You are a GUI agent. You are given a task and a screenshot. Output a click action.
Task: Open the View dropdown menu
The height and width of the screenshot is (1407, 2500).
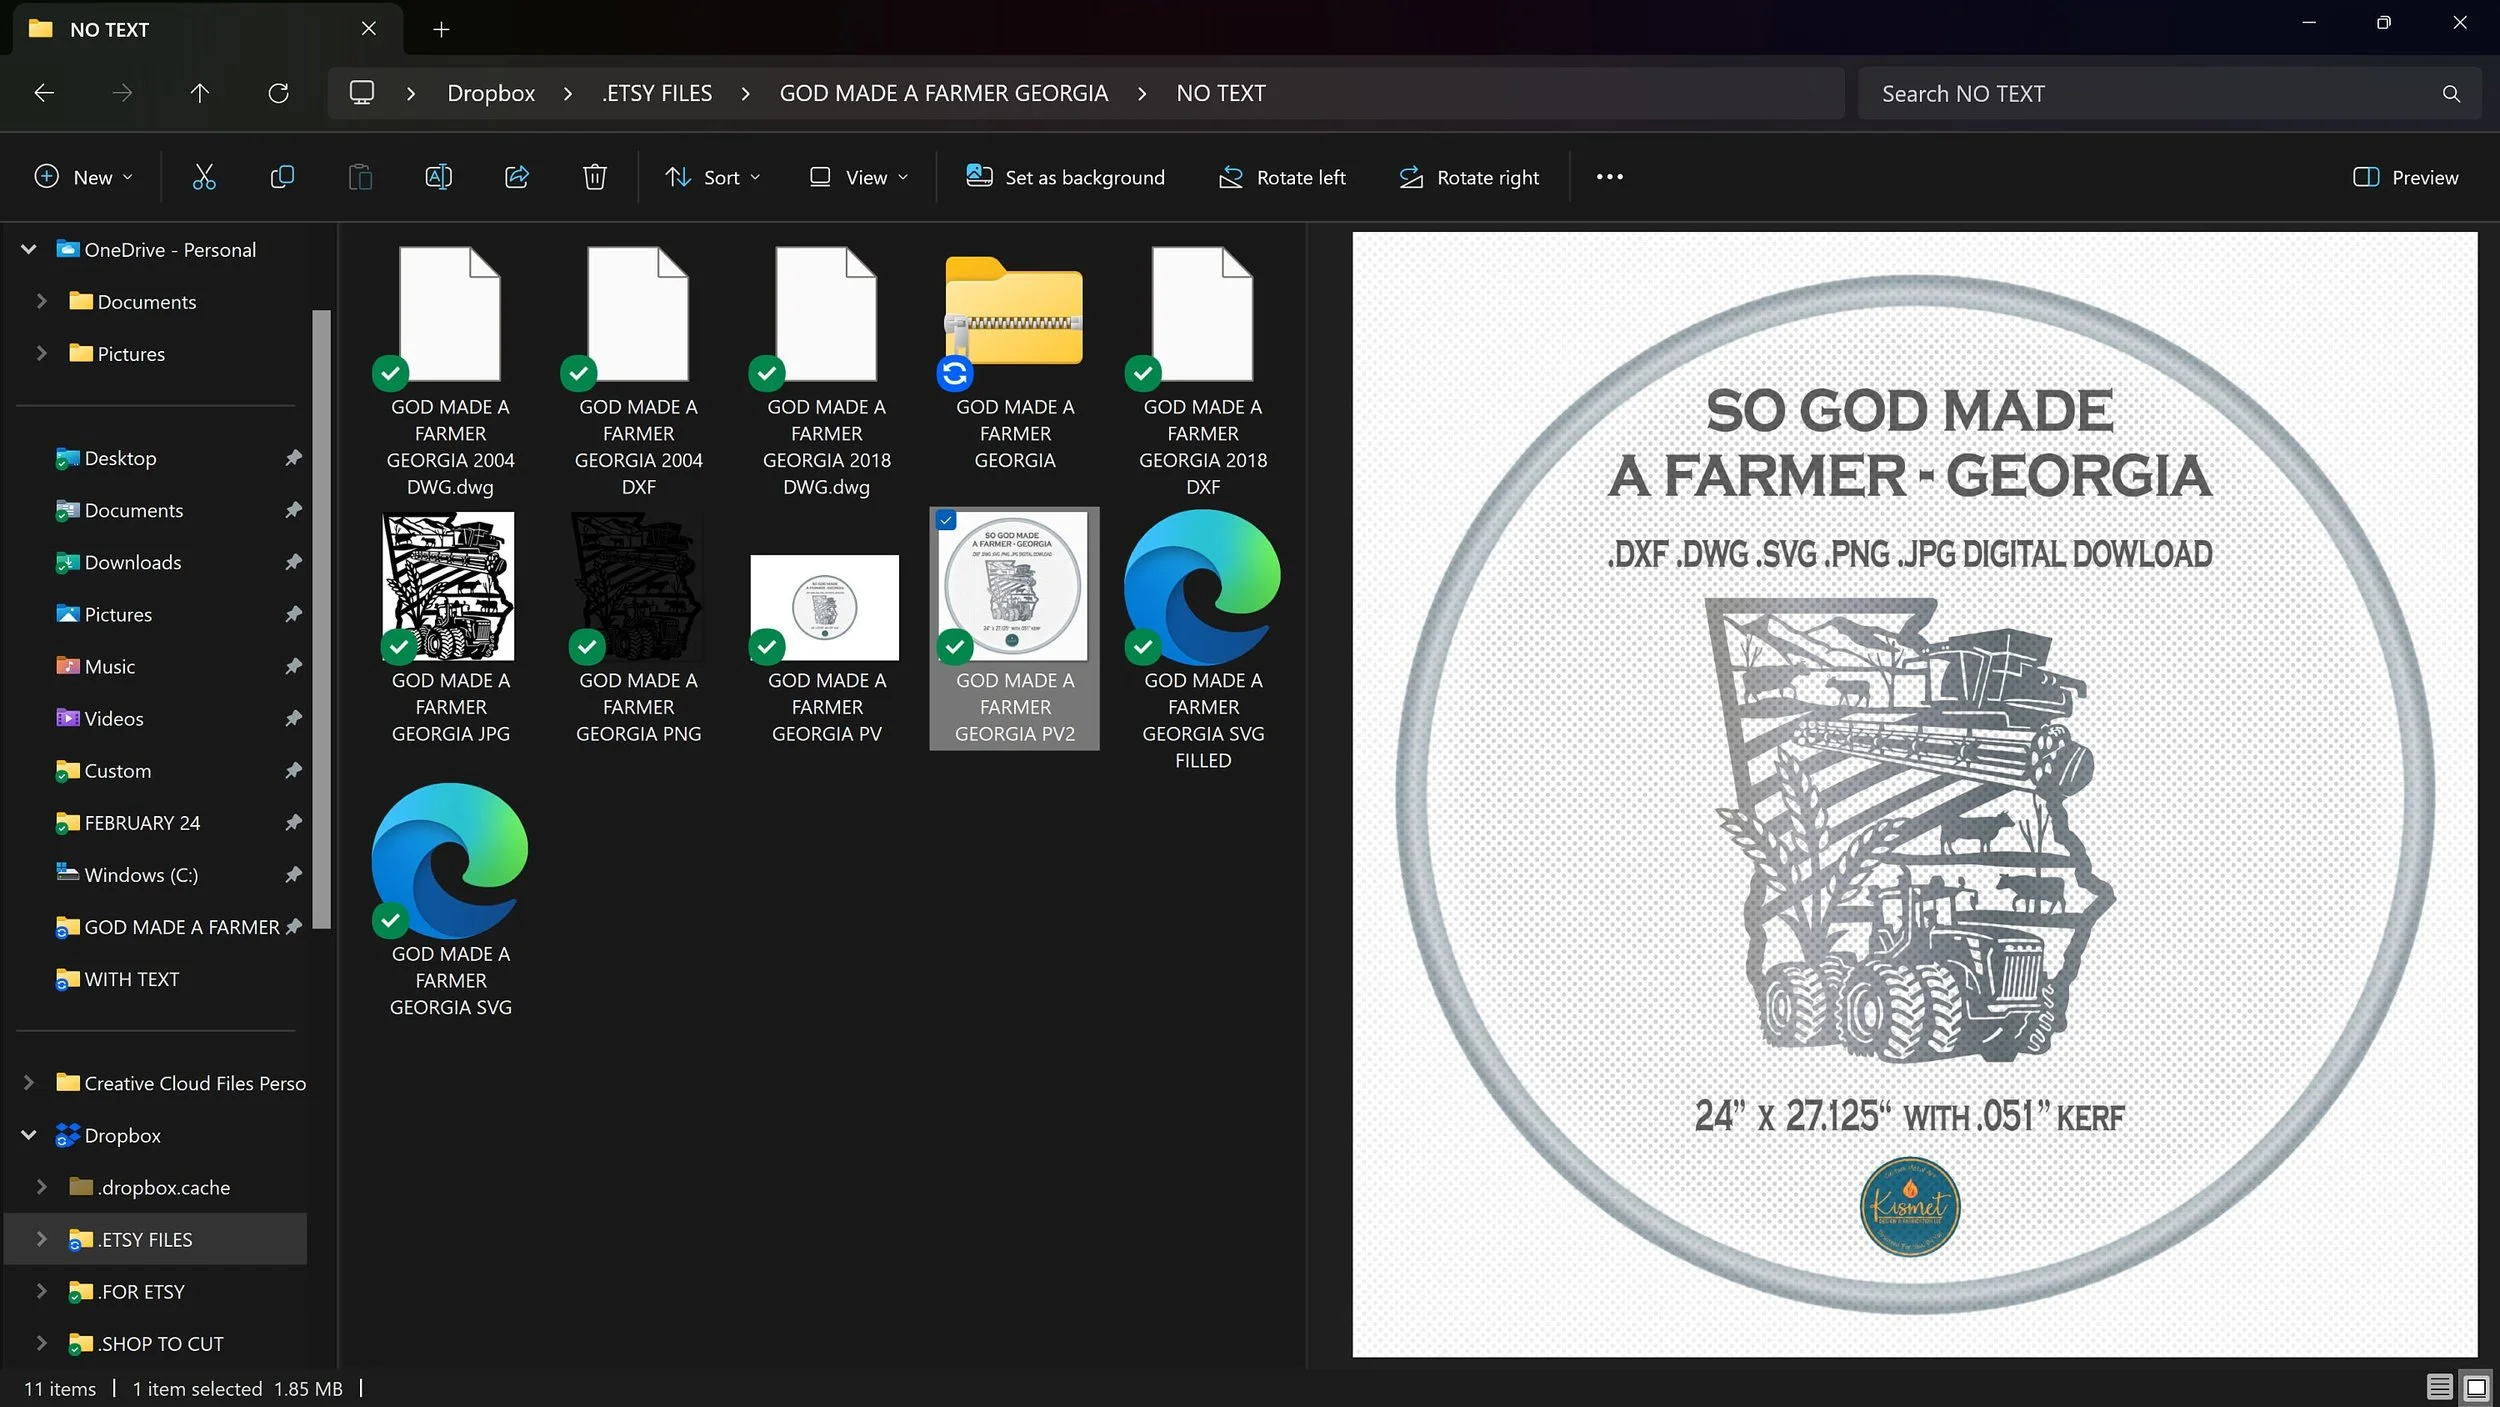click(859, 177)
